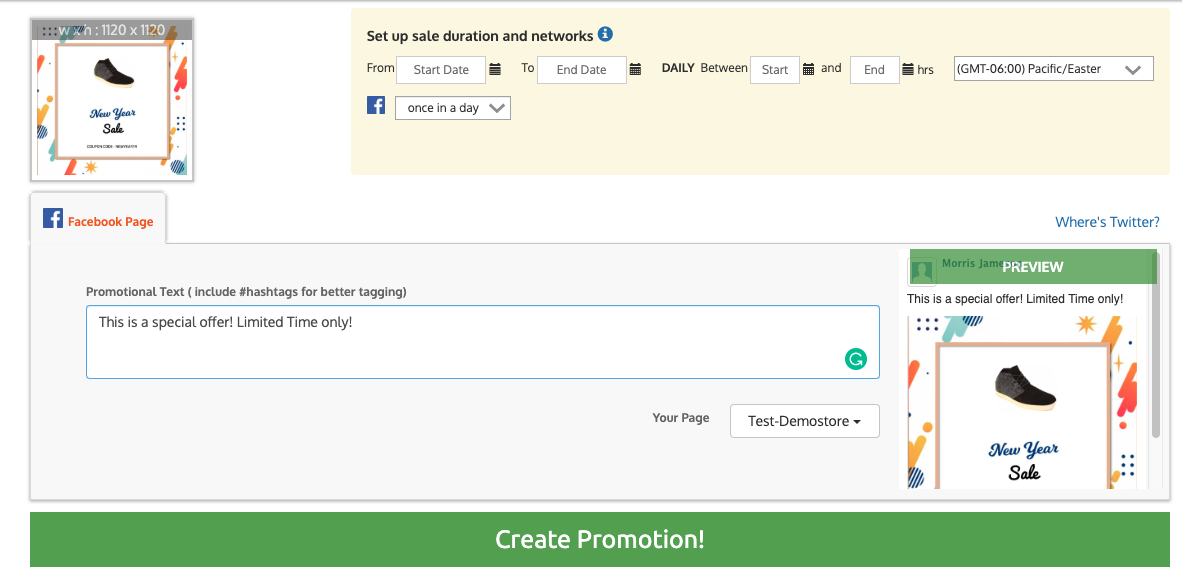Switch to the Facebook Page tab

point(98,220)
